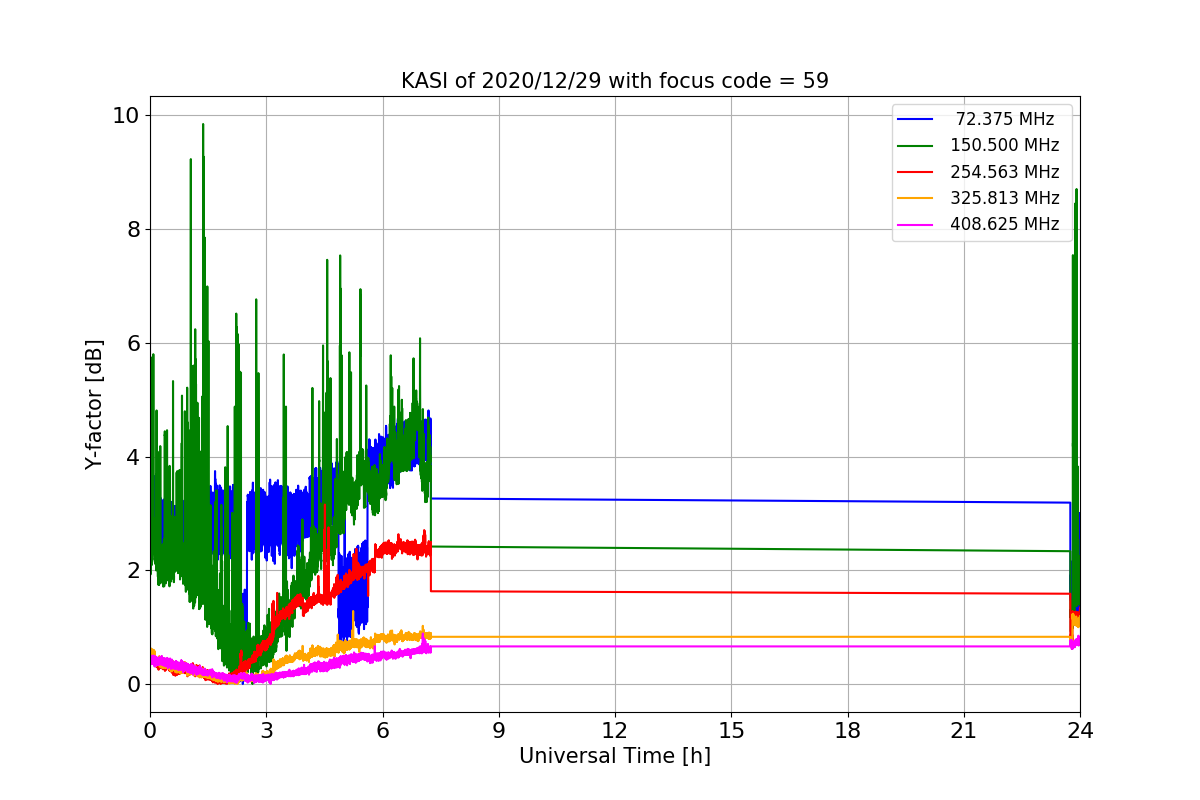
Task: Click the x-axis tick label 18
Action: point(848,731)
